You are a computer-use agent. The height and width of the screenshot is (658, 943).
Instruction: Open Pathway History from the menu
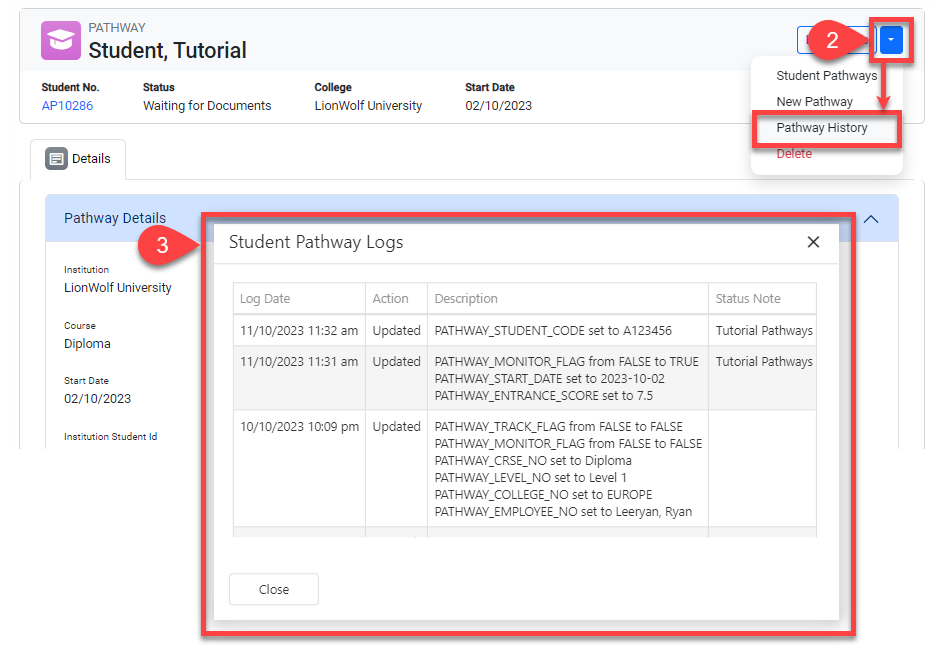pyautogui.click(x=821, y=128)
